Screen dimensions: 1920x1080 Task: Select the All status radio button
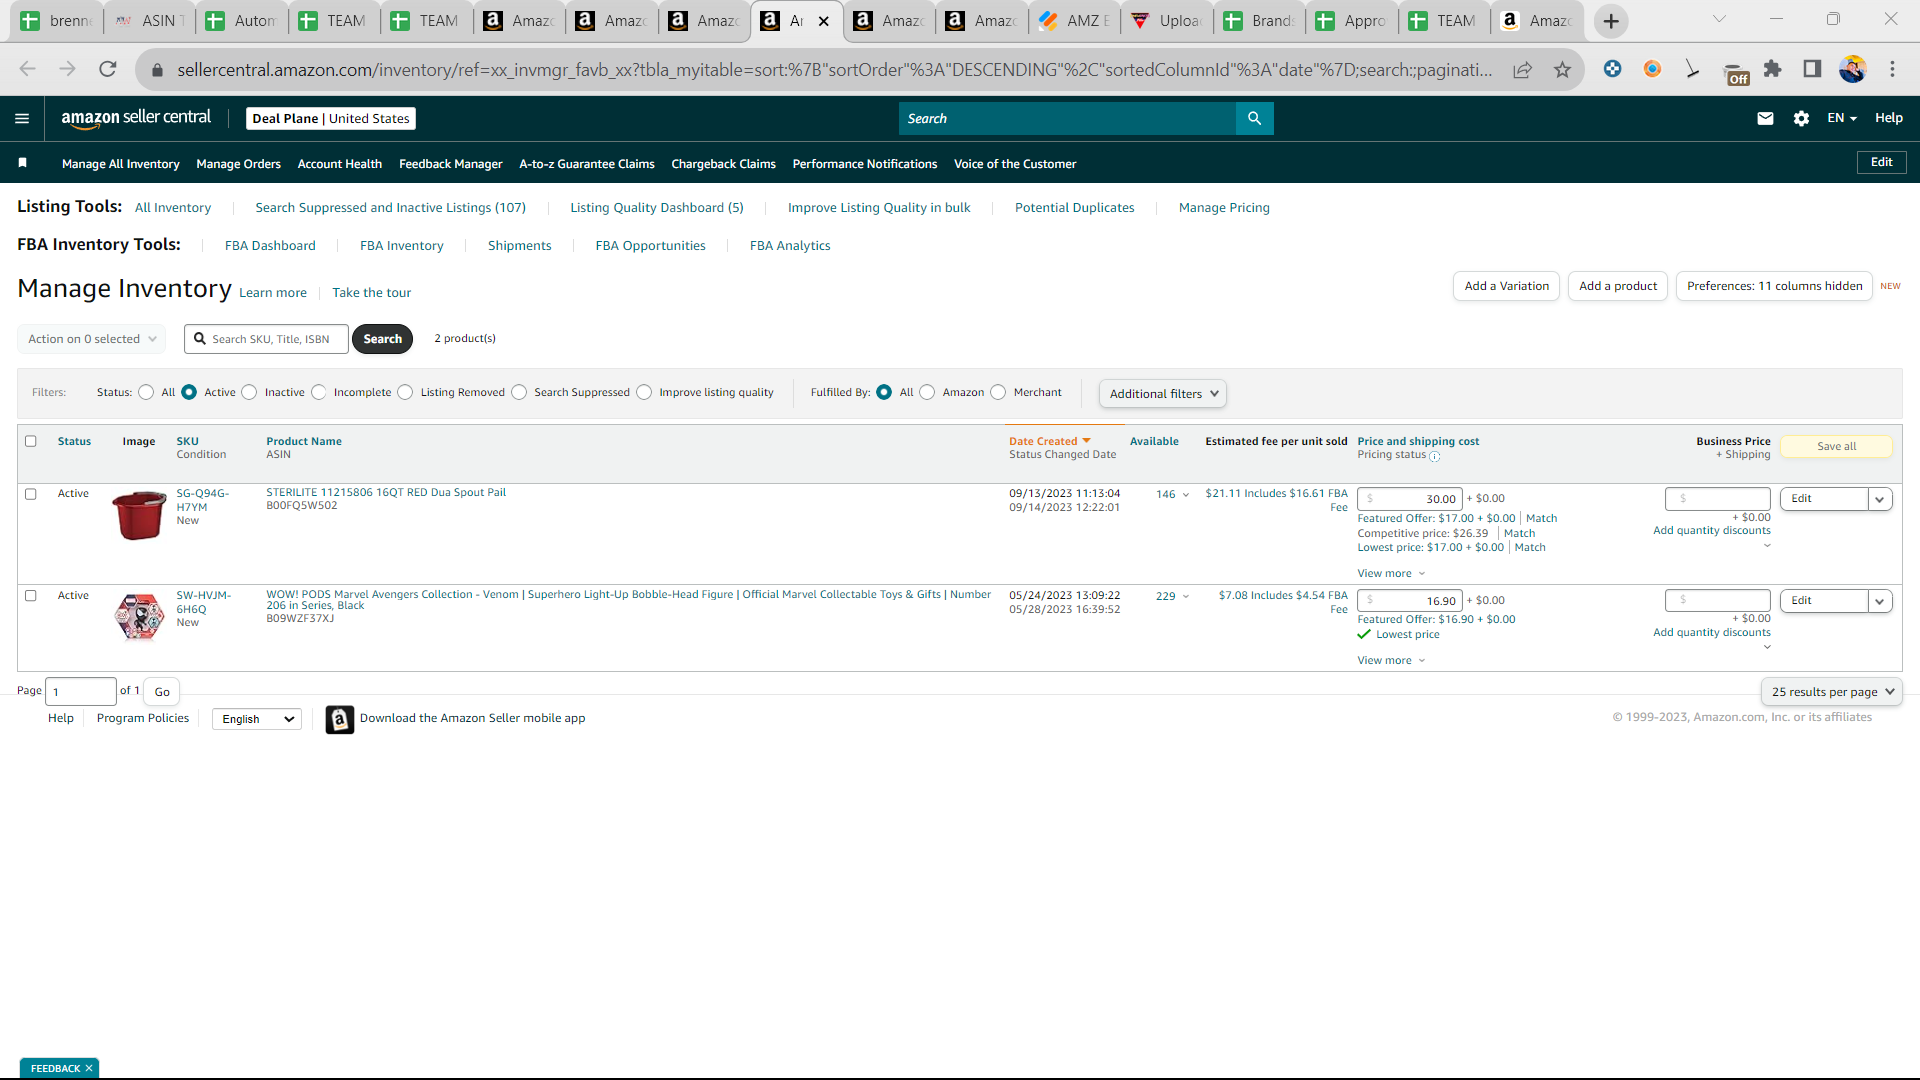point(146,392)
